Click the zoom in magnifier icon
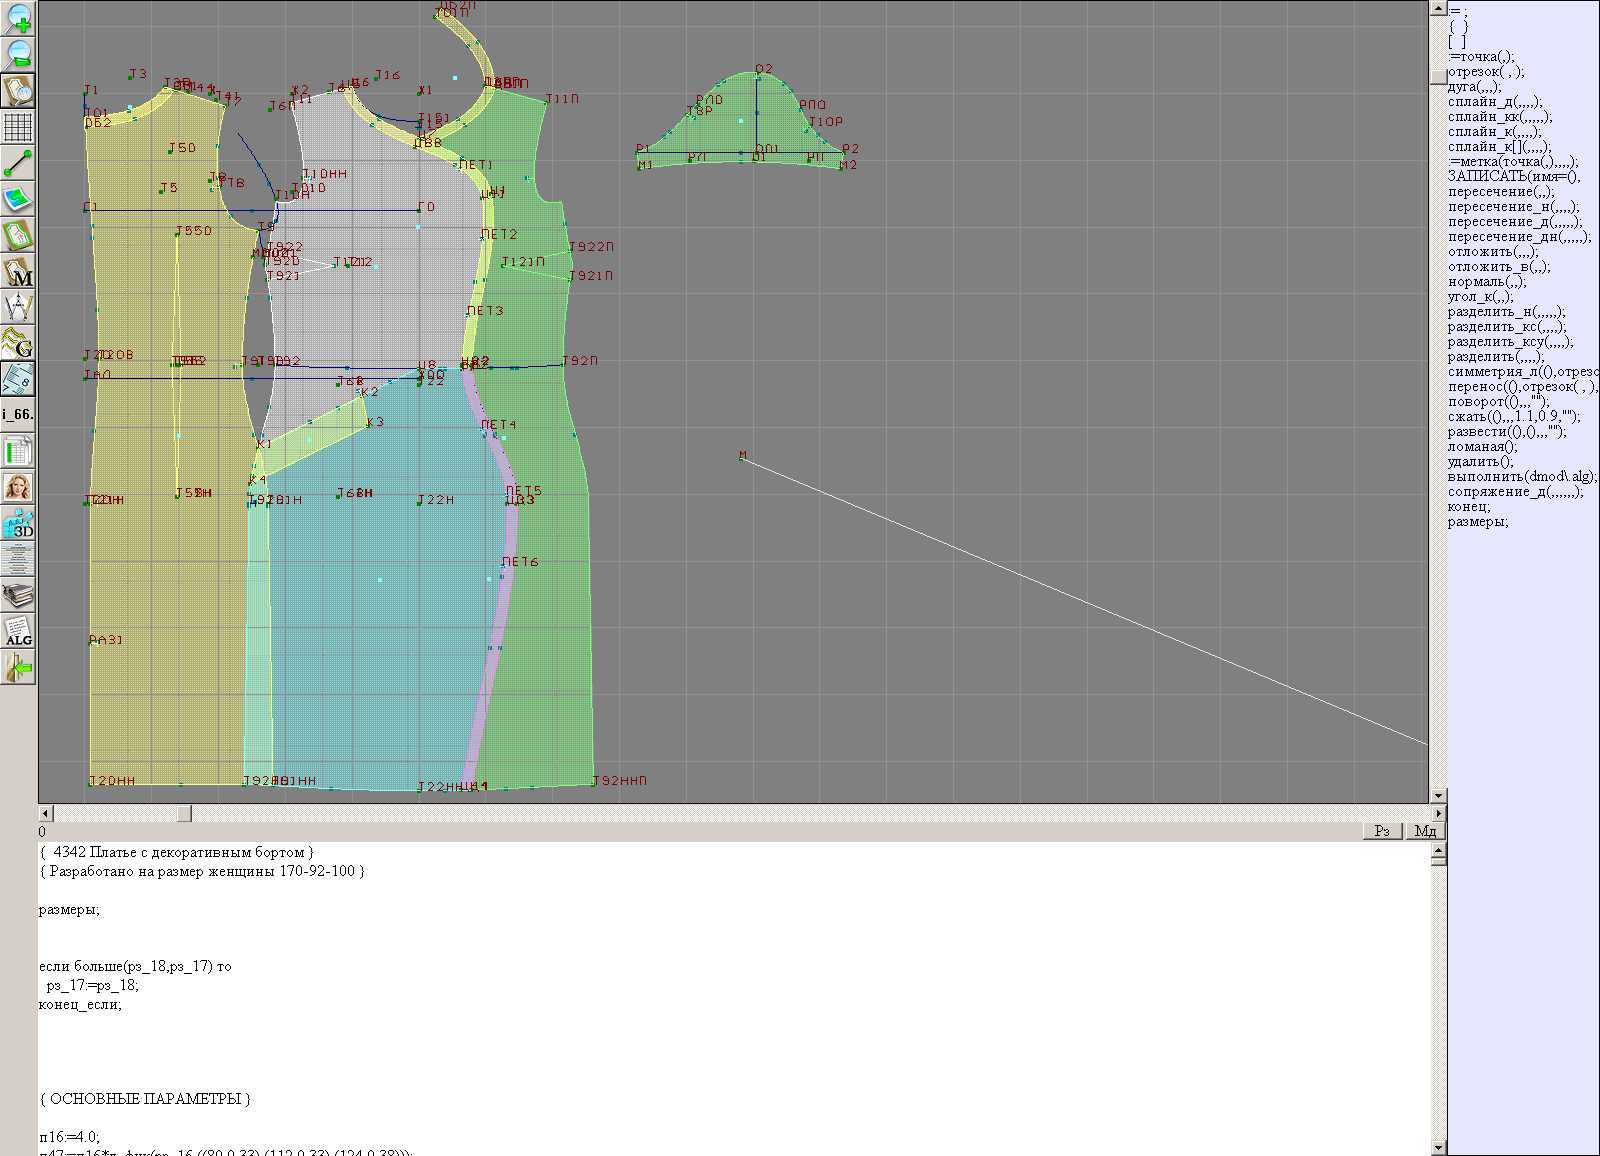This screenshot has height=1156, width=1600. click(18, 18)
